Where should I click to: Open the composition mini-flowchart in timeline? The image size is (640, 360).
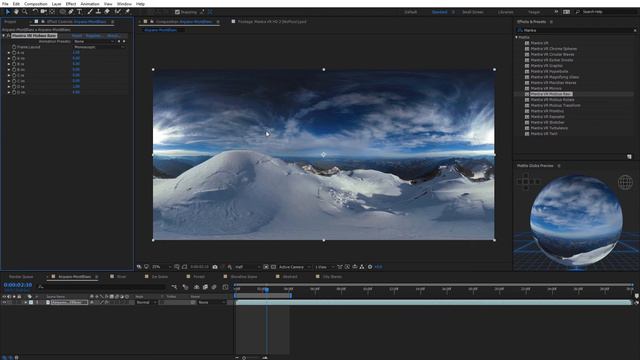(x=174, y=287)
